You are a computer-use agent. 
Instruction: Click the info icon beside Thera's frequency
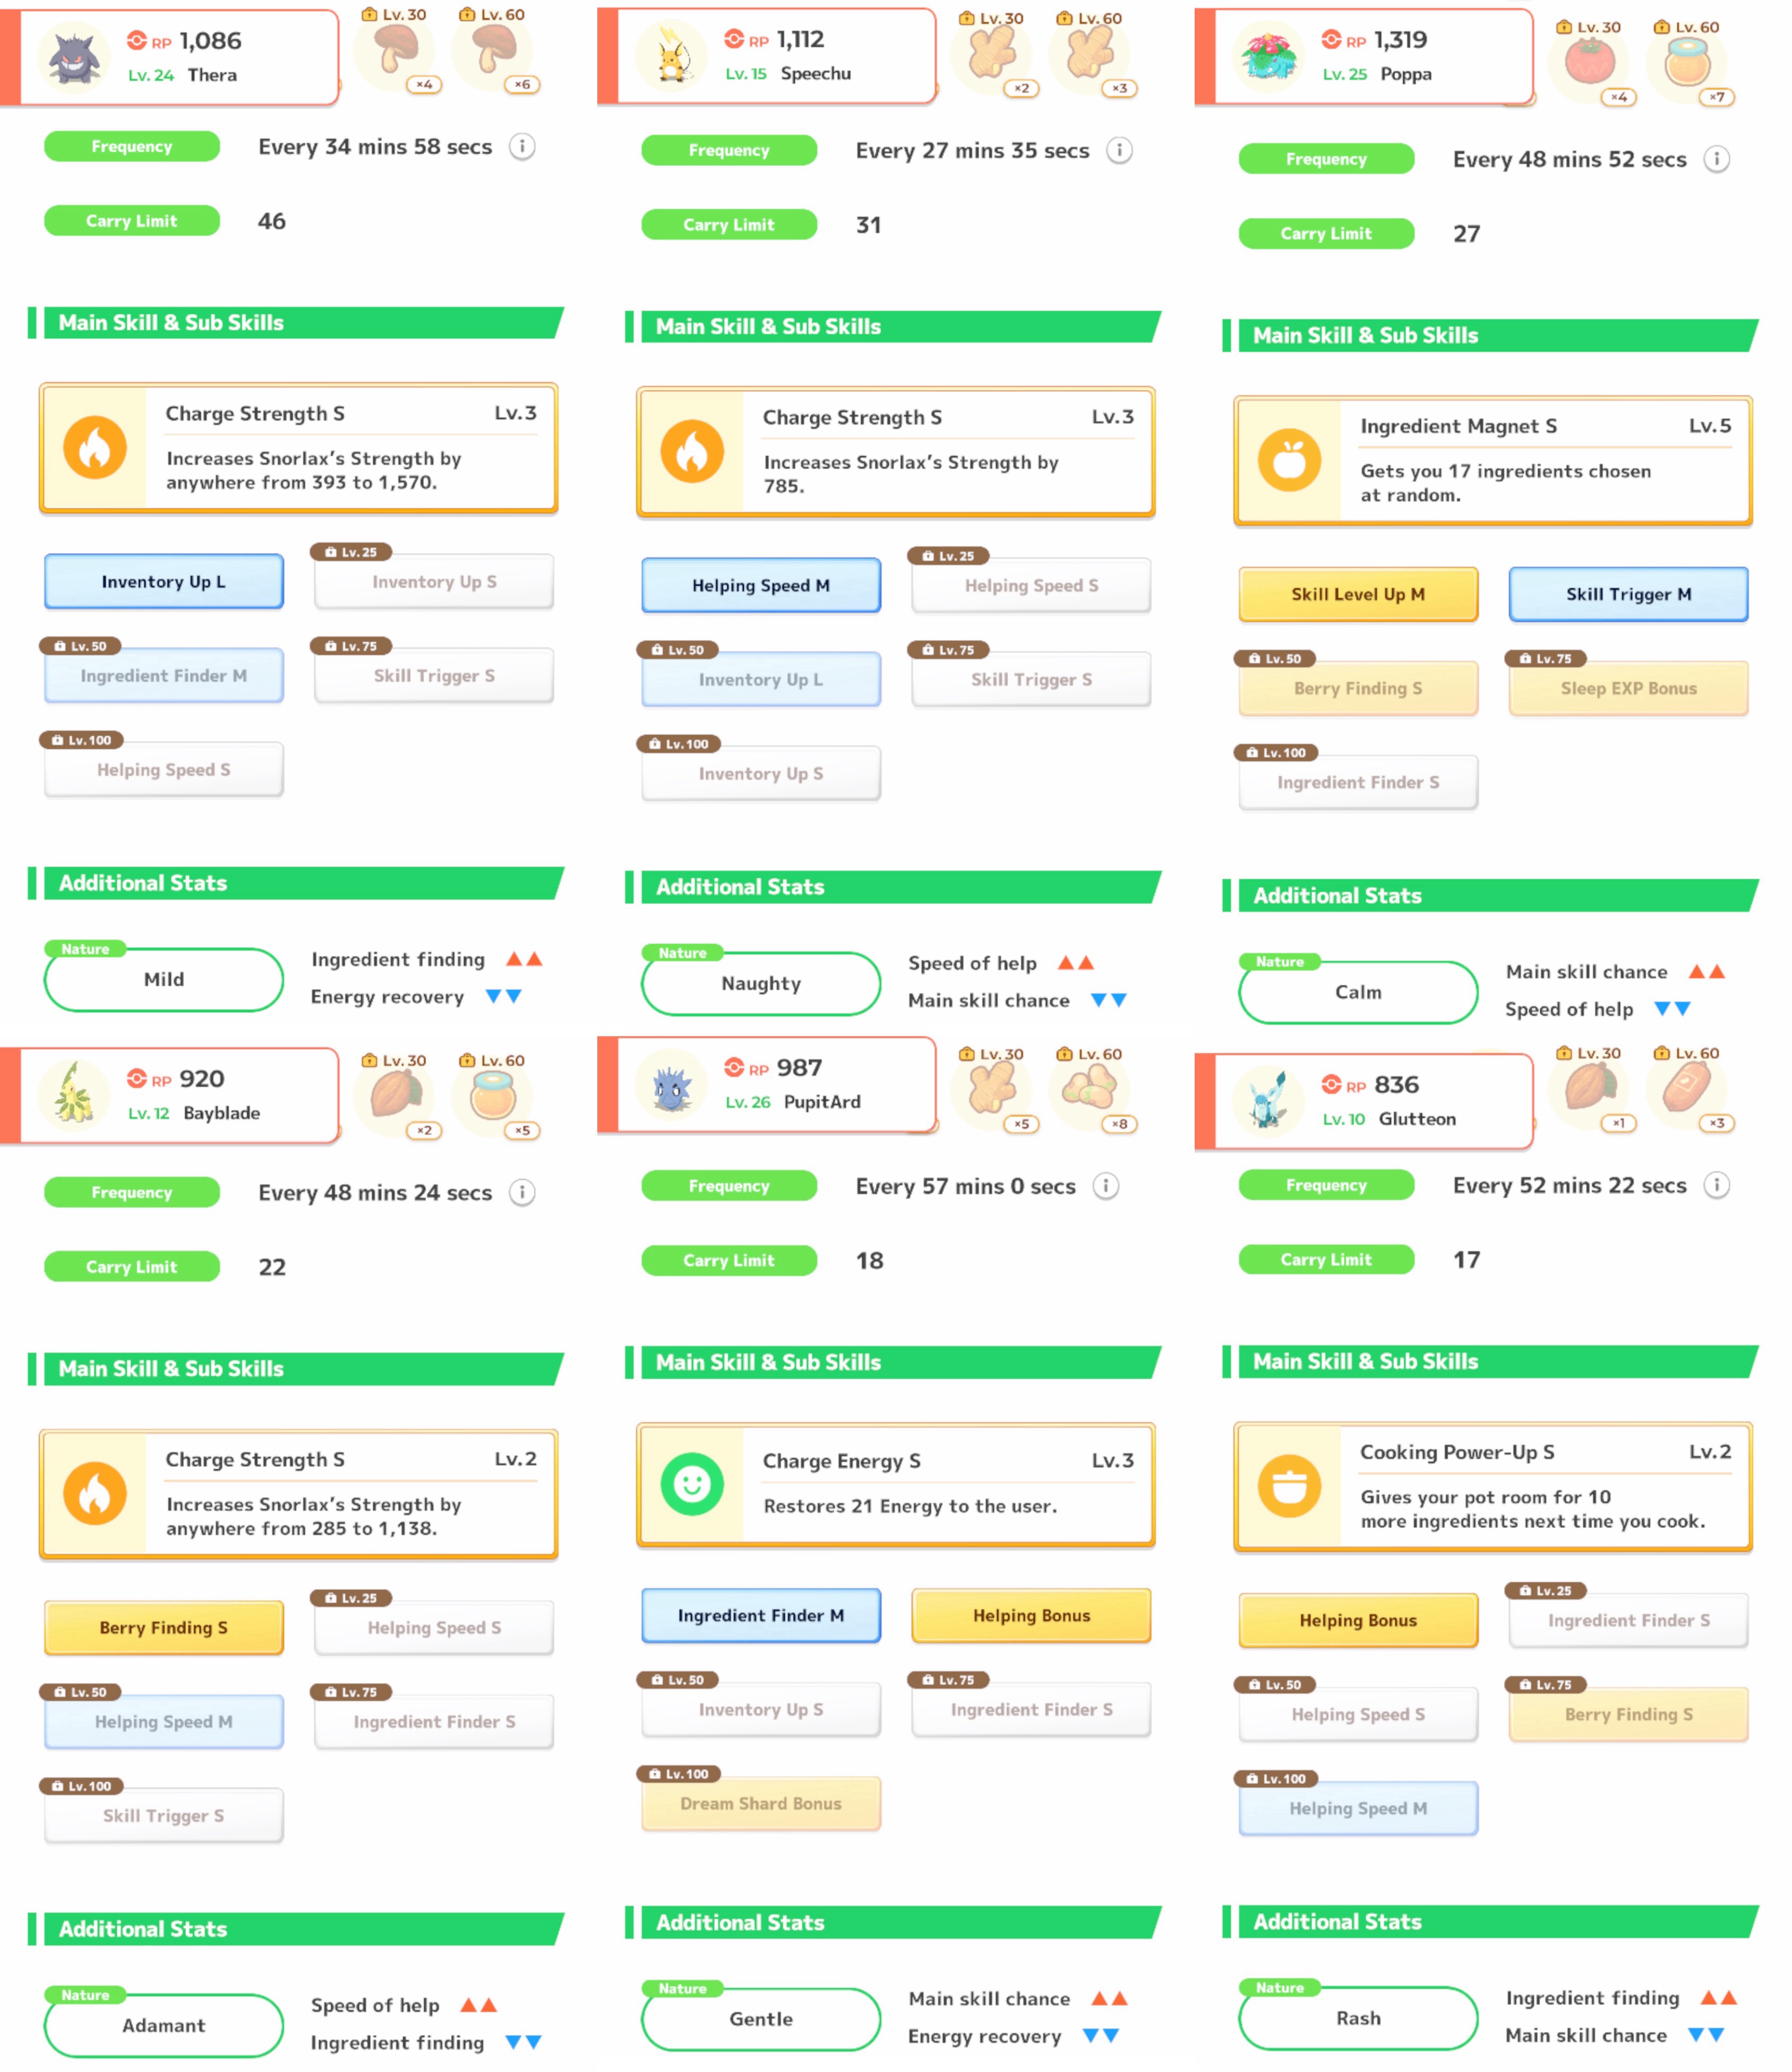coord(522,147)
